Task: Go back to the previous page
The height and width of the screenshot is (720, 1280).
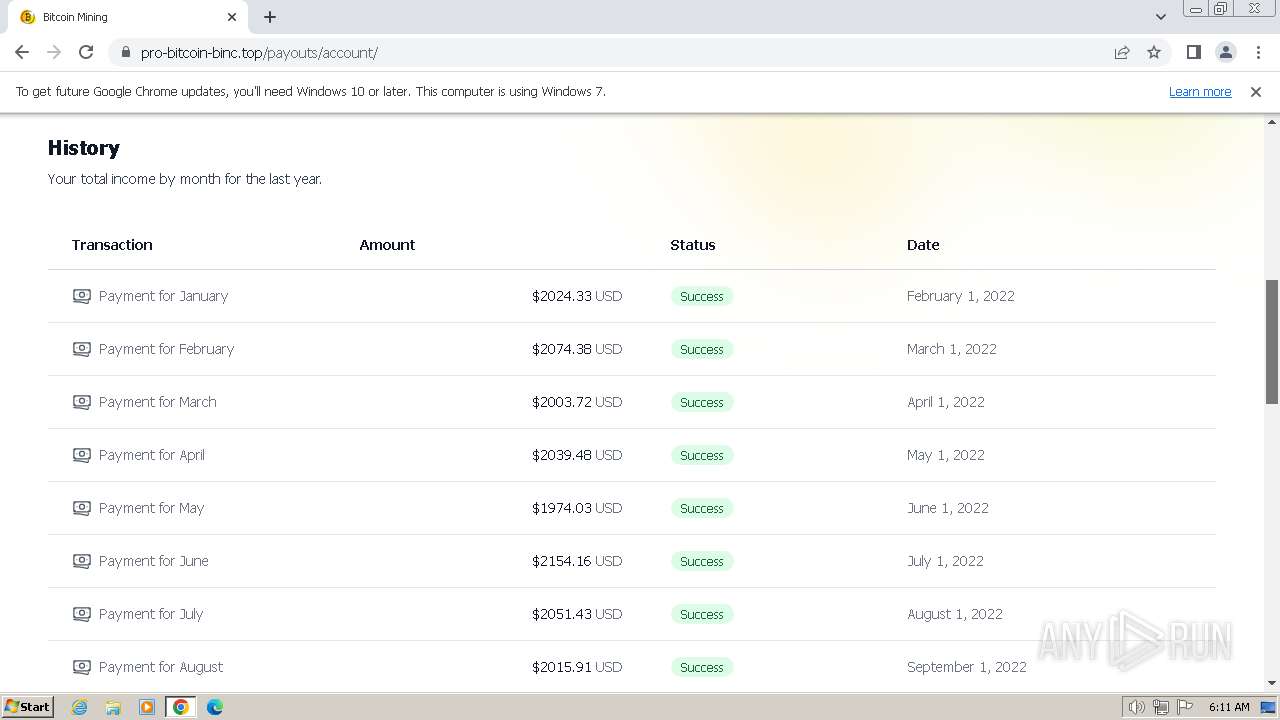Action: pos(22,52)
